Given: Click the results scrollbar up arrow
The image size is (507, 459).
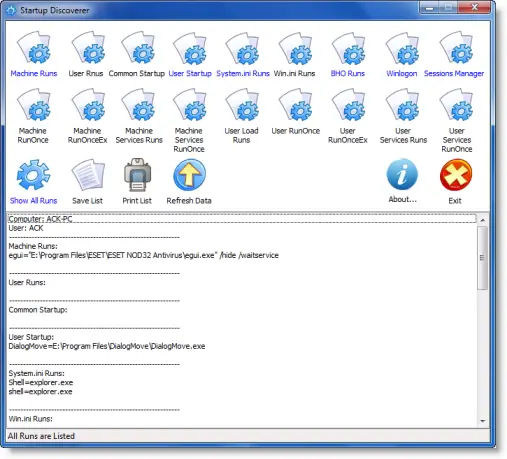Looking at the screenshot, I should coord(482,220).
